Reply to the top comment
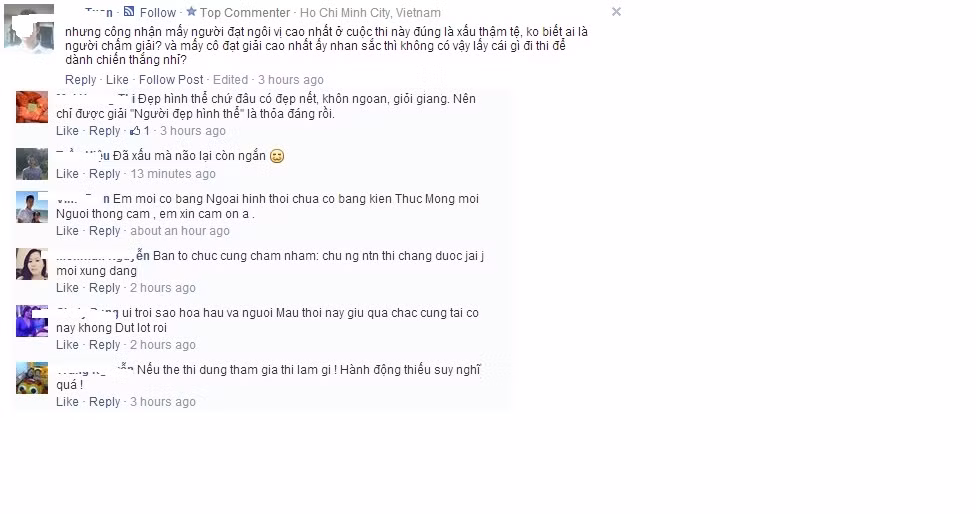 point(80,80)
